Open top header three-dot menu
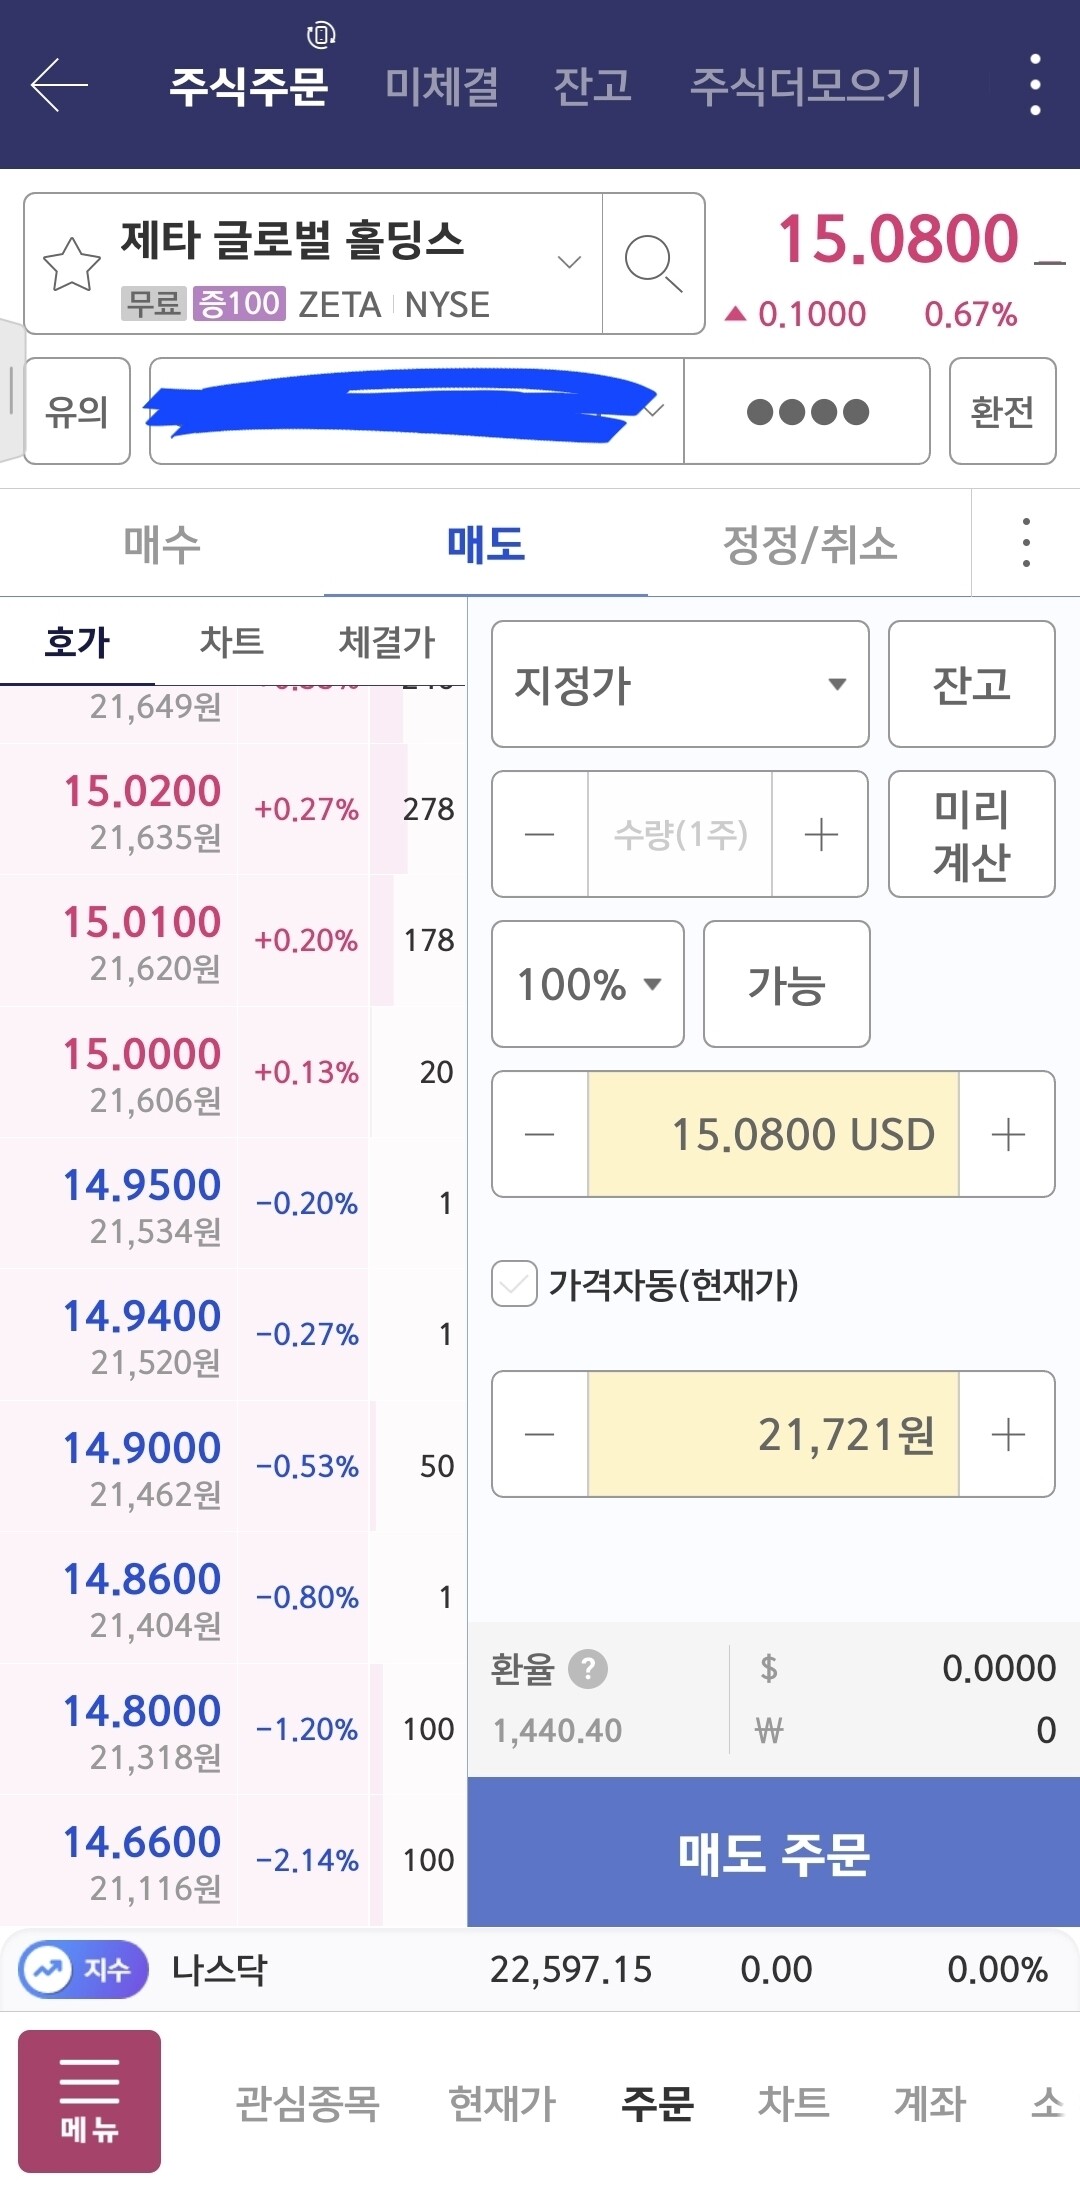The image size is (1080, 2191). pos(1035,85)
